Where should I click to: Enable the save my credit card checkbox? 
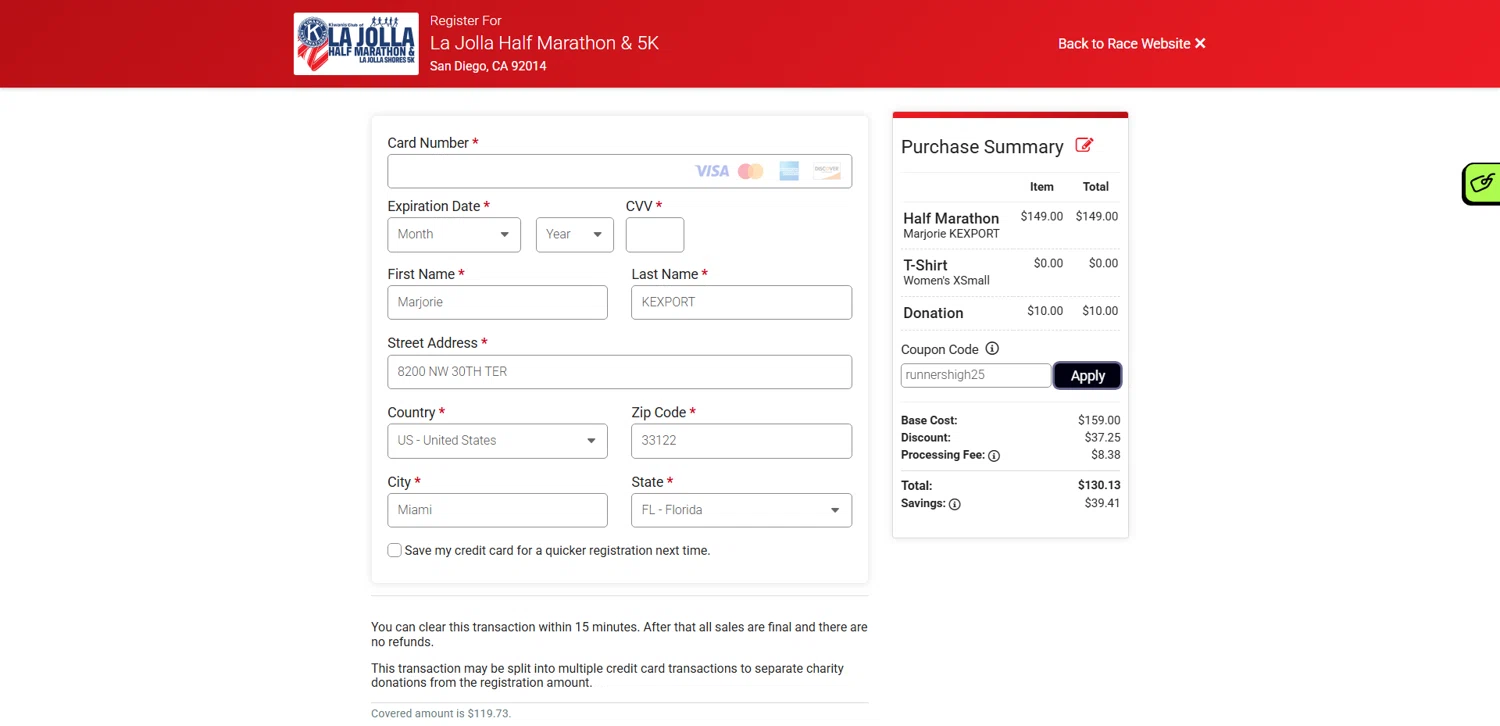(x=395, y=550)
